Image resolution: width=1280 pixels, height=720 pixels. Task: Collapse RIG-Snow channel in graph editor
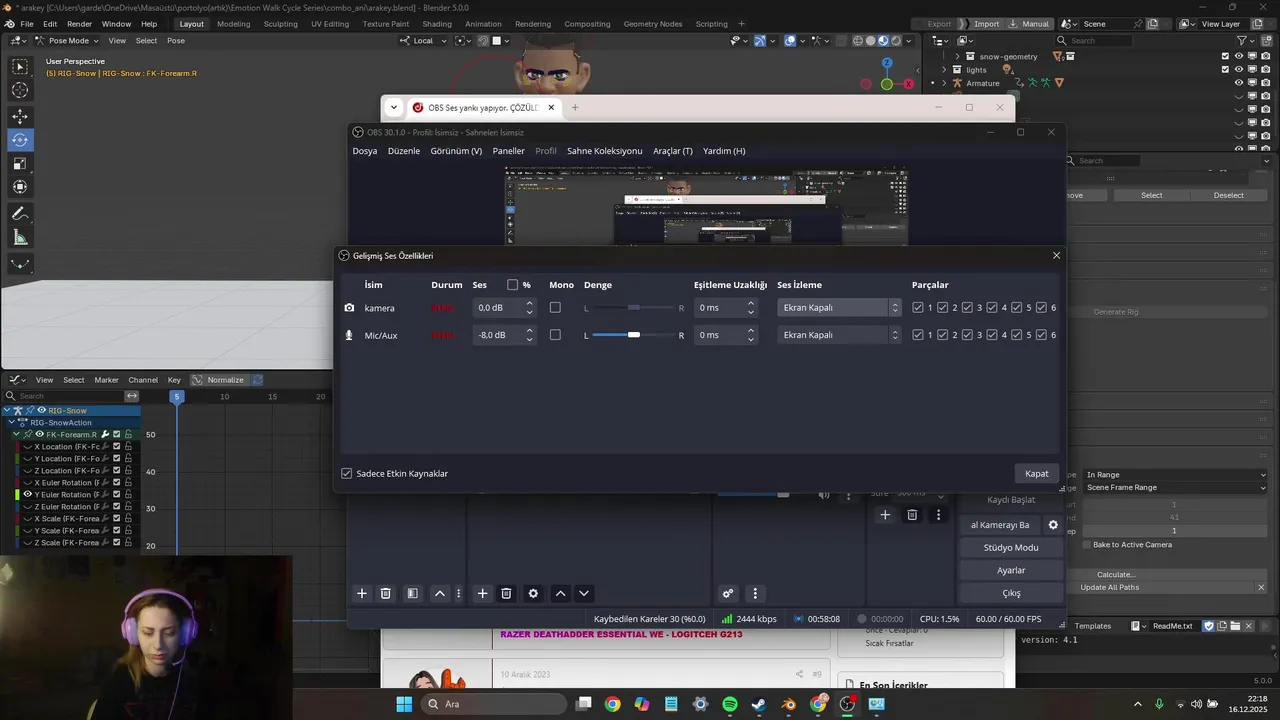coord(8,411)
